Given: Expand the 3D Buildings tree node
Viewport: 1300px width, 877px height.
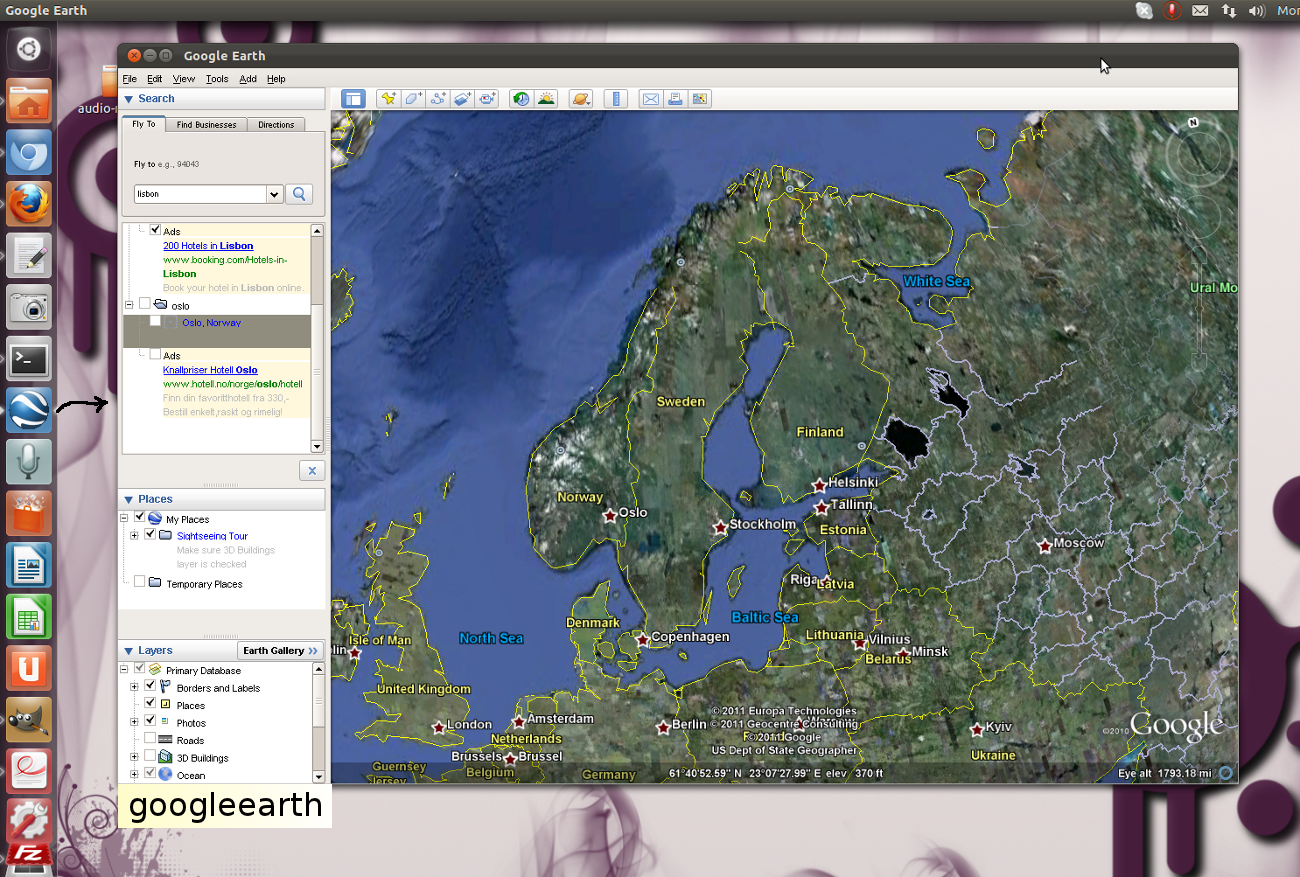Looking at the screenshot, I should click(x=134, y=757).
